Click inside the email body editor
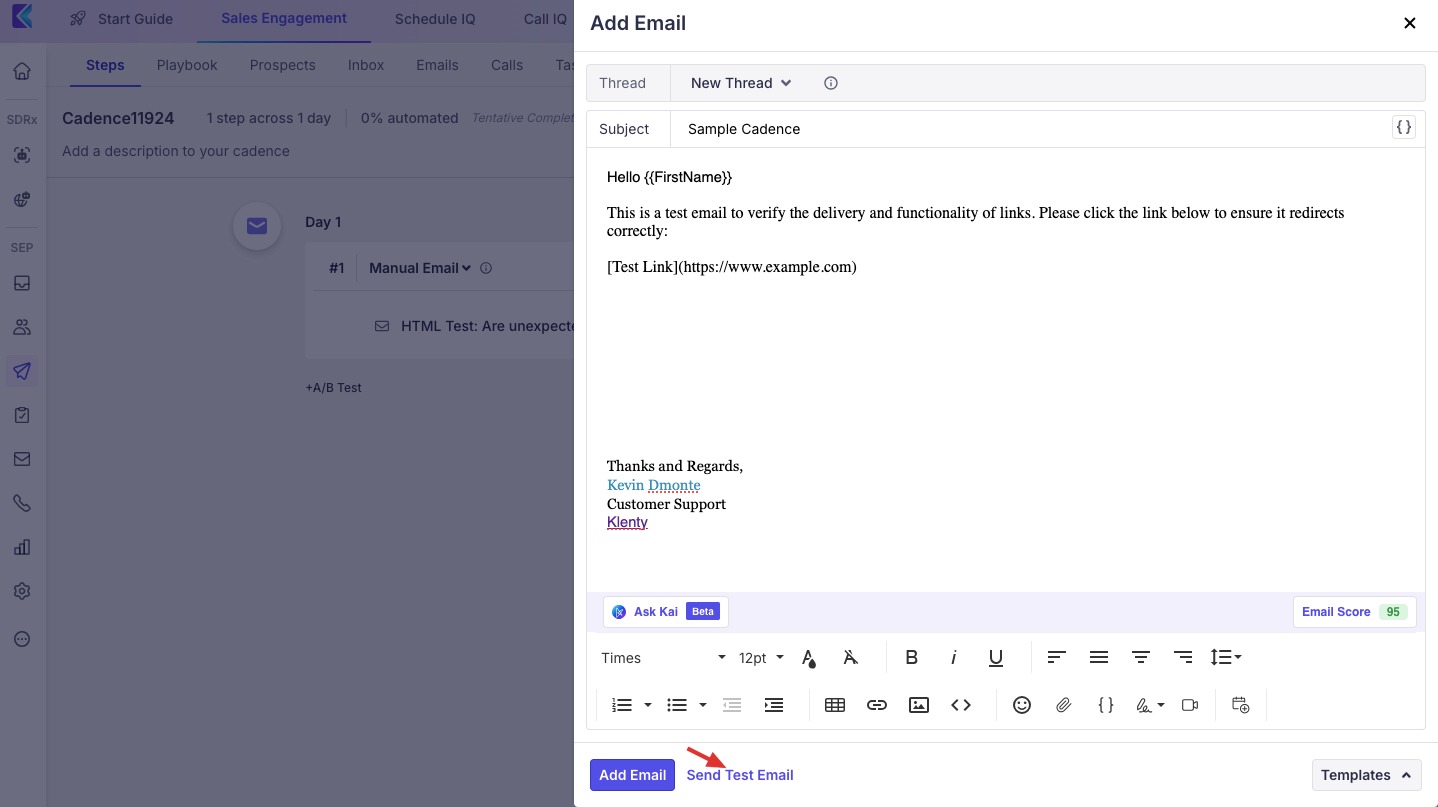Screen dimensions: 1438x807 click(x=1006, y=370)
